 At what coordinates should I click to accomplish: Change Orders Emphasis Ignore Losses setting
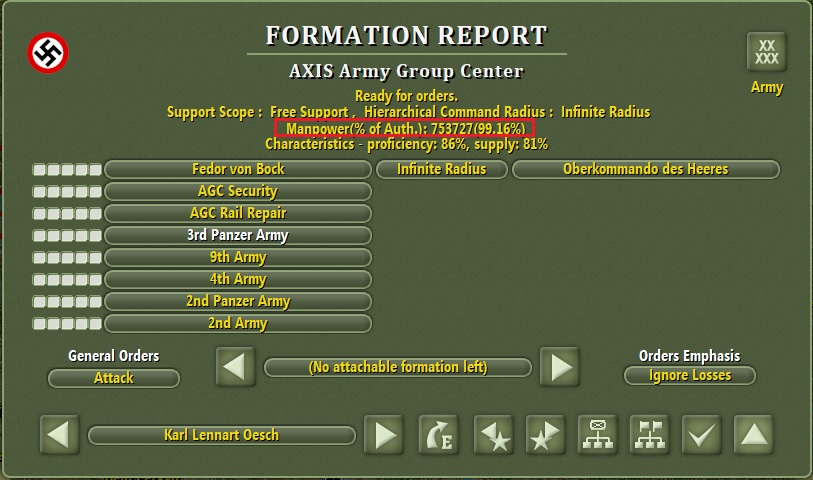pos(690,375)
